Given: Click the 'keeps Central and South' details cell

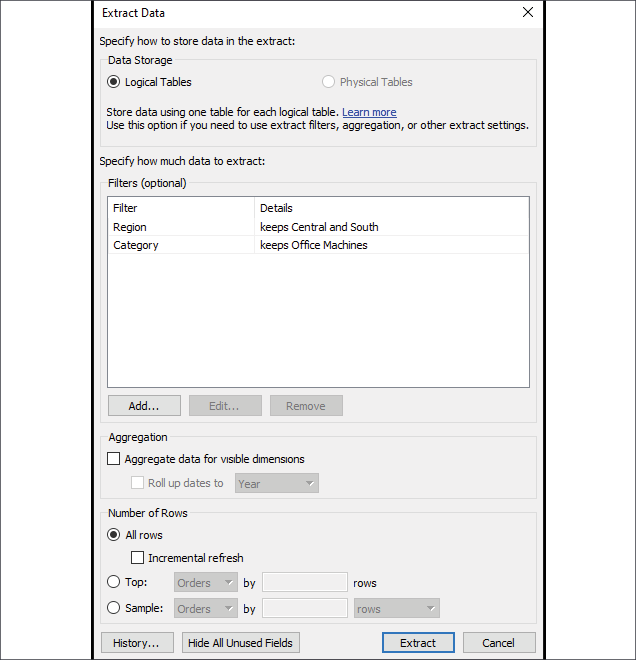Looking at the screenshot, I should click(319, 227).
